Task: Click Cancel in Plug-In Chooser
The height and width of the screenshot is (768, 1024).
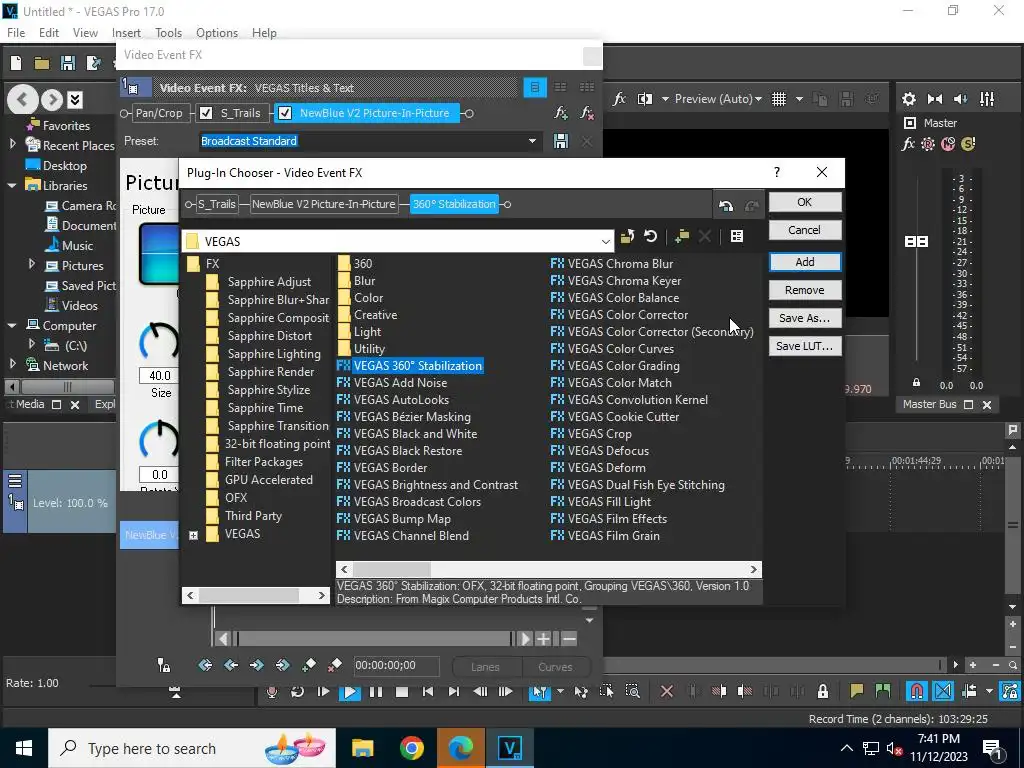Action: coord(805,230)
